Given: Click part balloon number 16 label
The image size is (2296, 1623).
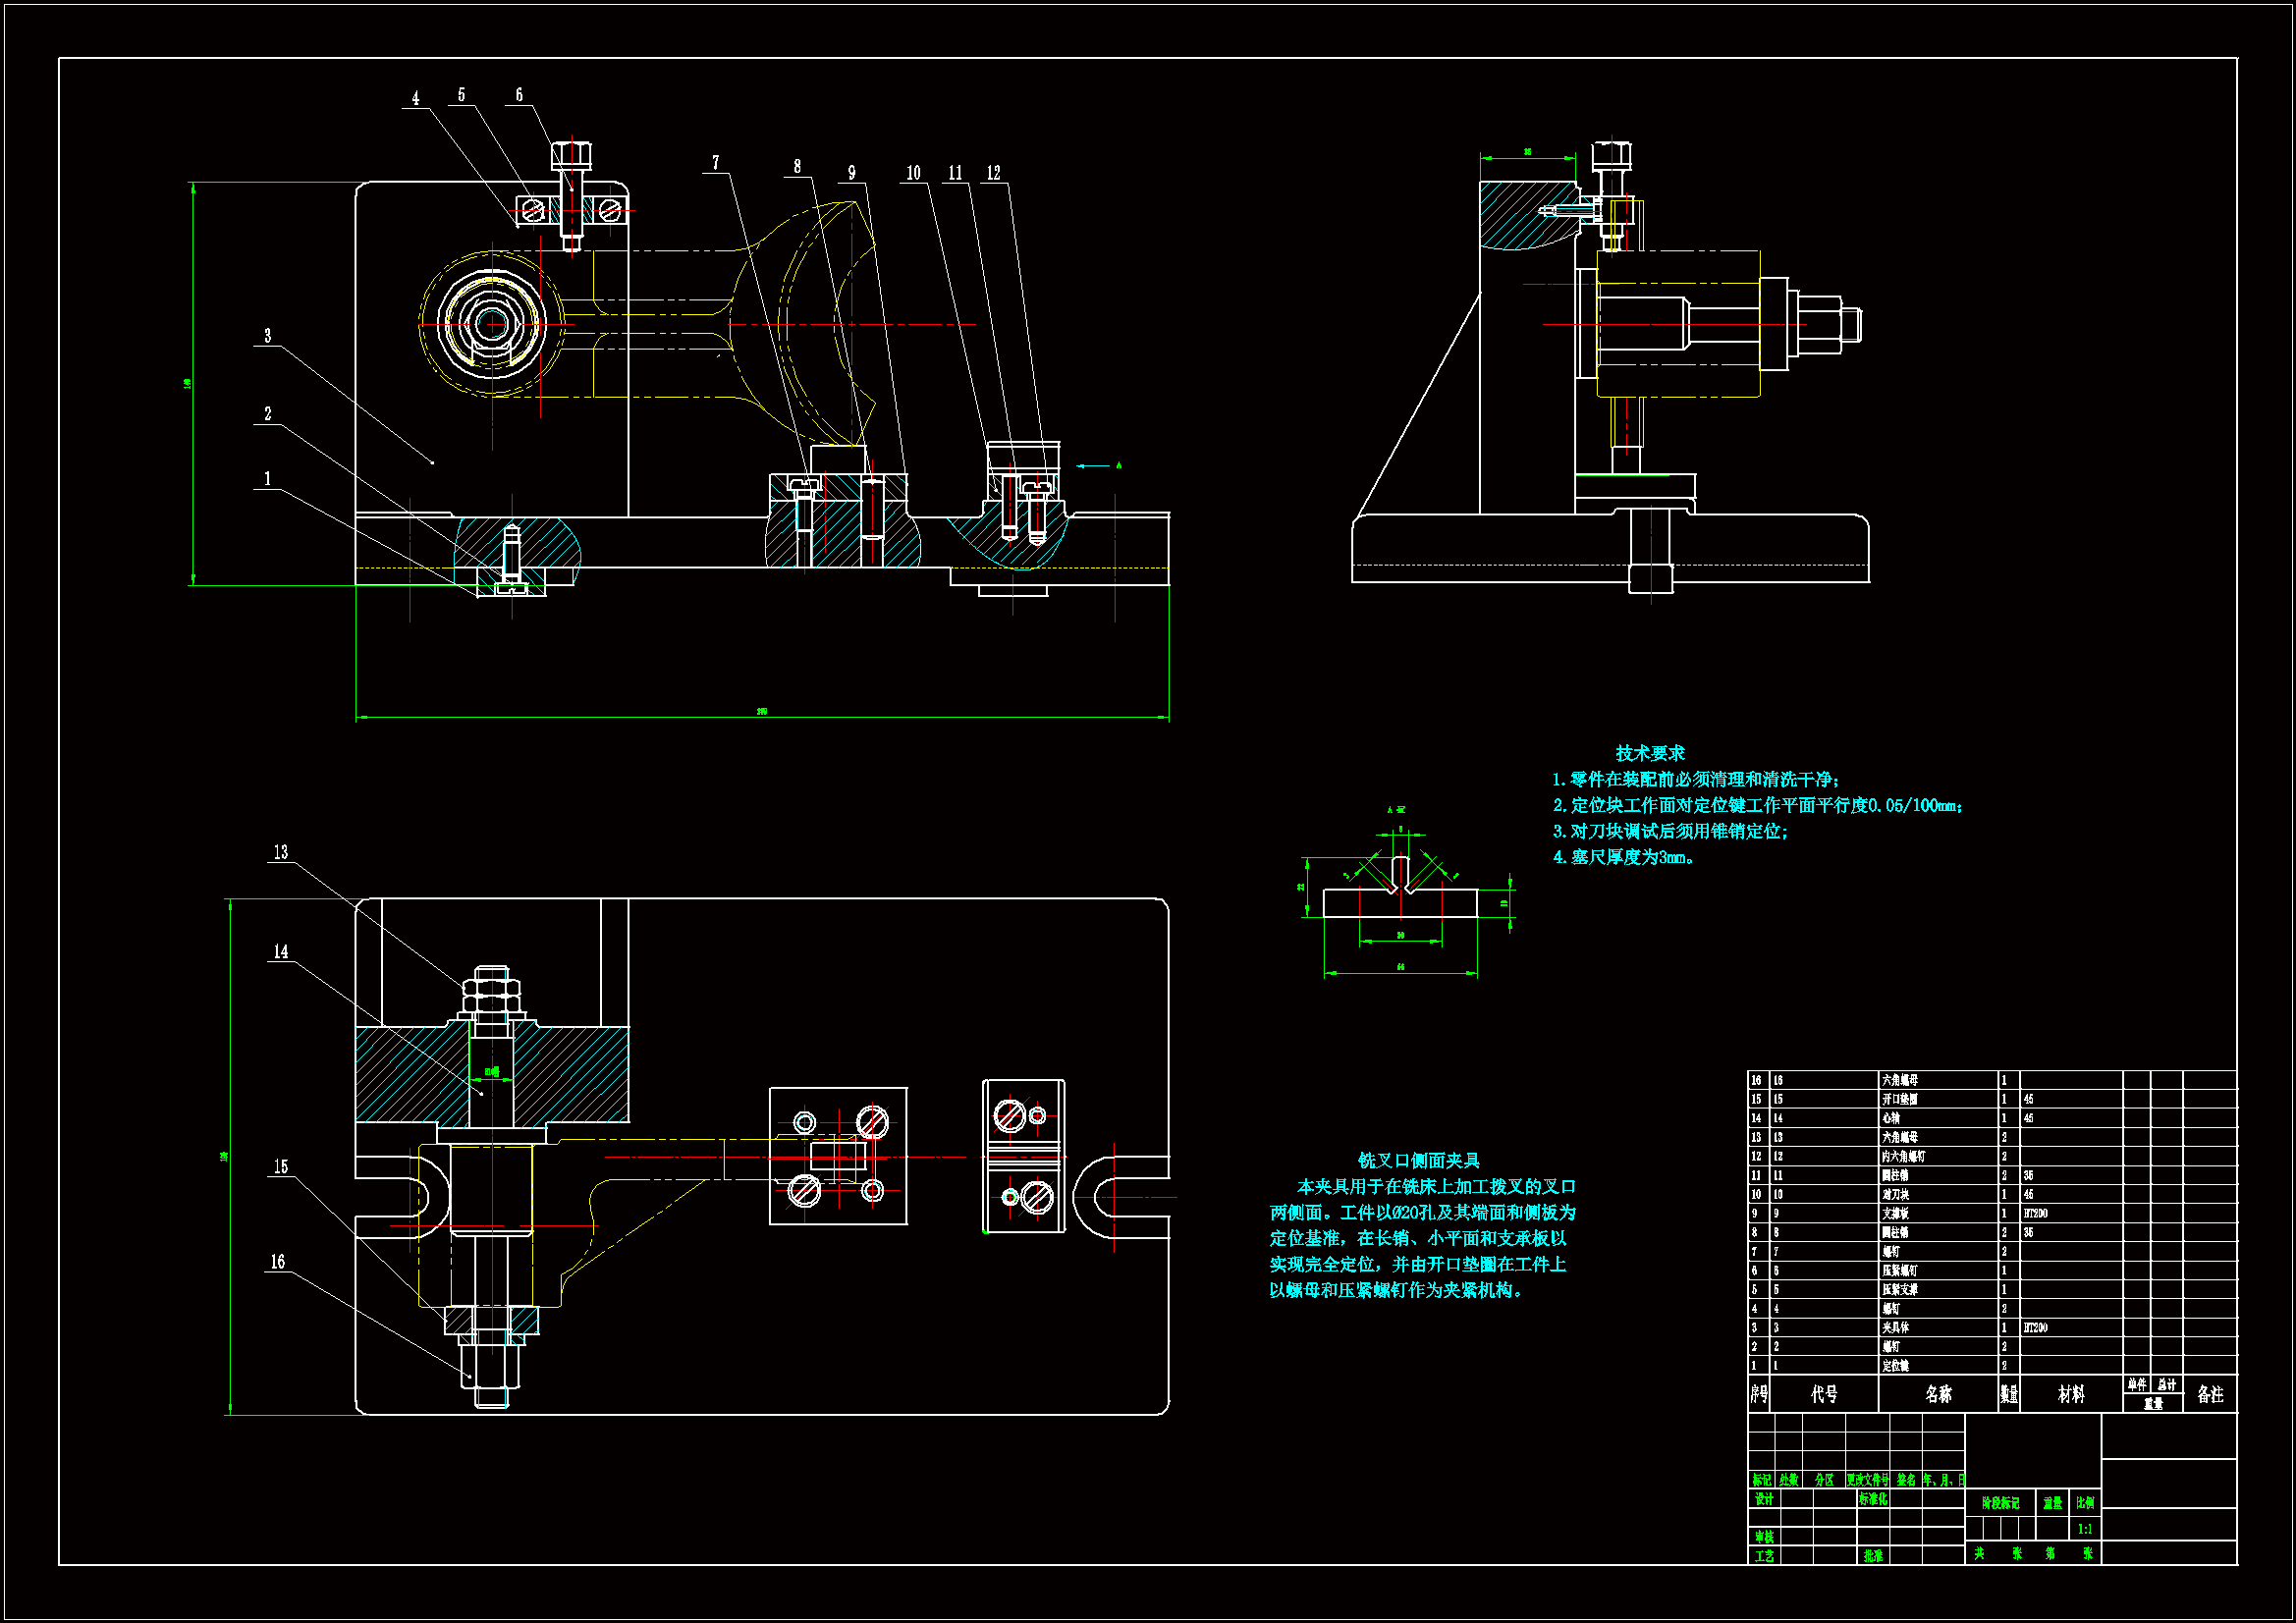Looking at the screenshot, I should click(x=278, y=1262).
